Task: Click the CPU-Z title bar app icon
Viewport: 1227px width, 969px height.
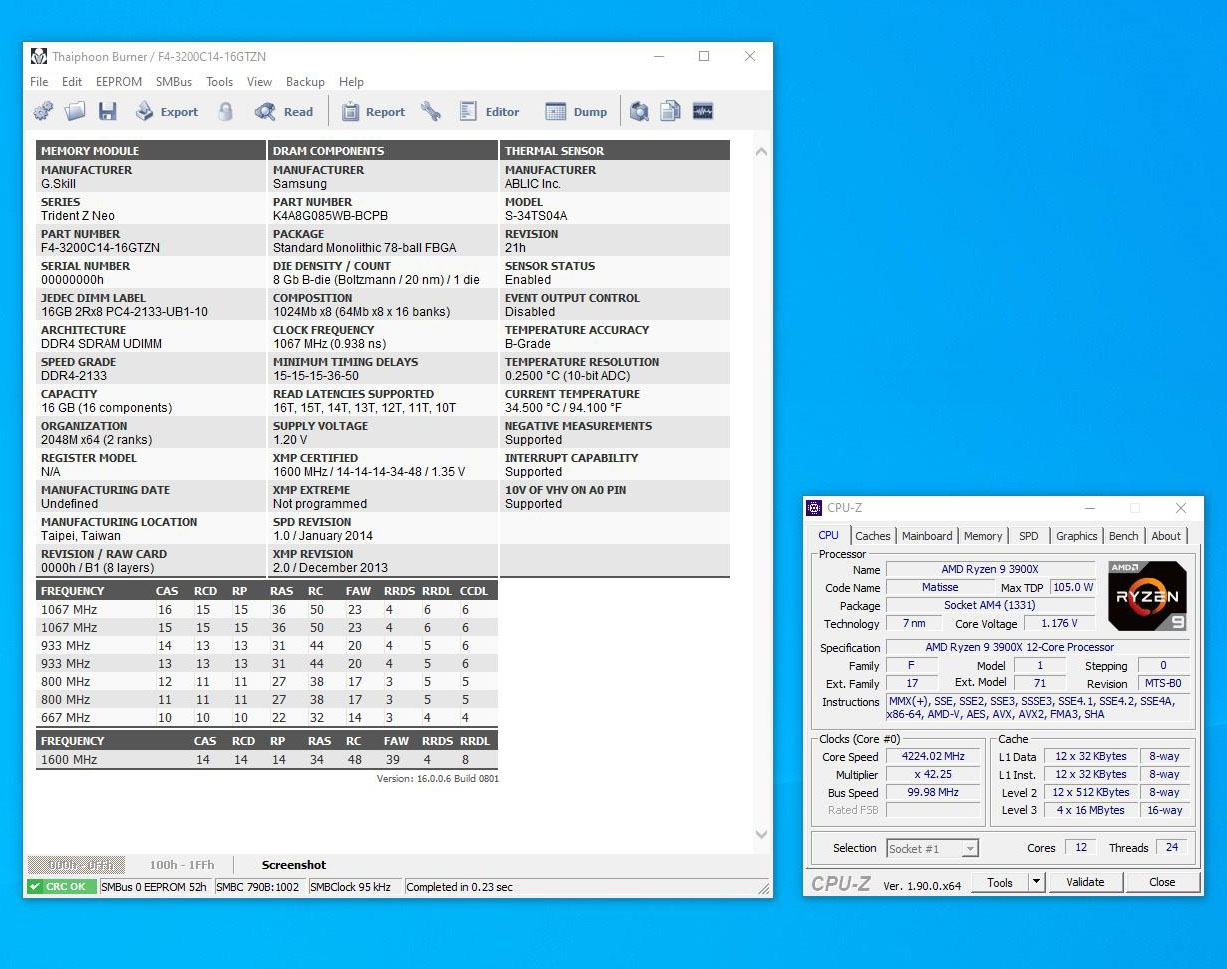Action: tap(814, 508)
